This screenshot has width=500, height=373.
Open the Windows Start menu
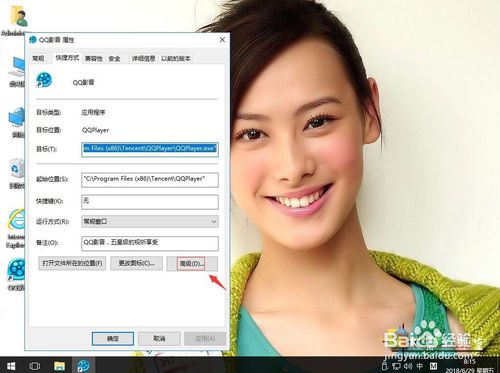point(11,366)
